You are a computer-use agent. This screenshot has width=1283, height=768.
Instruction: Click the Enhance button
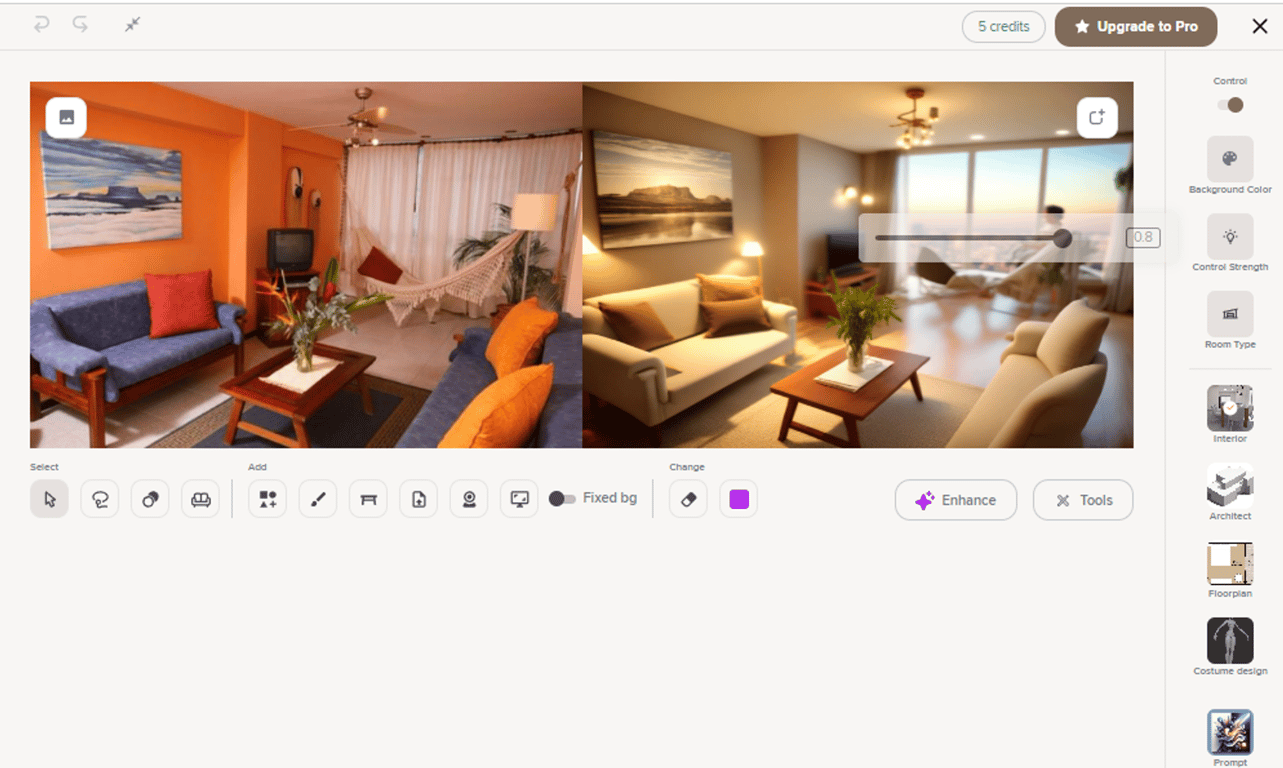pyautogui.click(x=956, y=500)
